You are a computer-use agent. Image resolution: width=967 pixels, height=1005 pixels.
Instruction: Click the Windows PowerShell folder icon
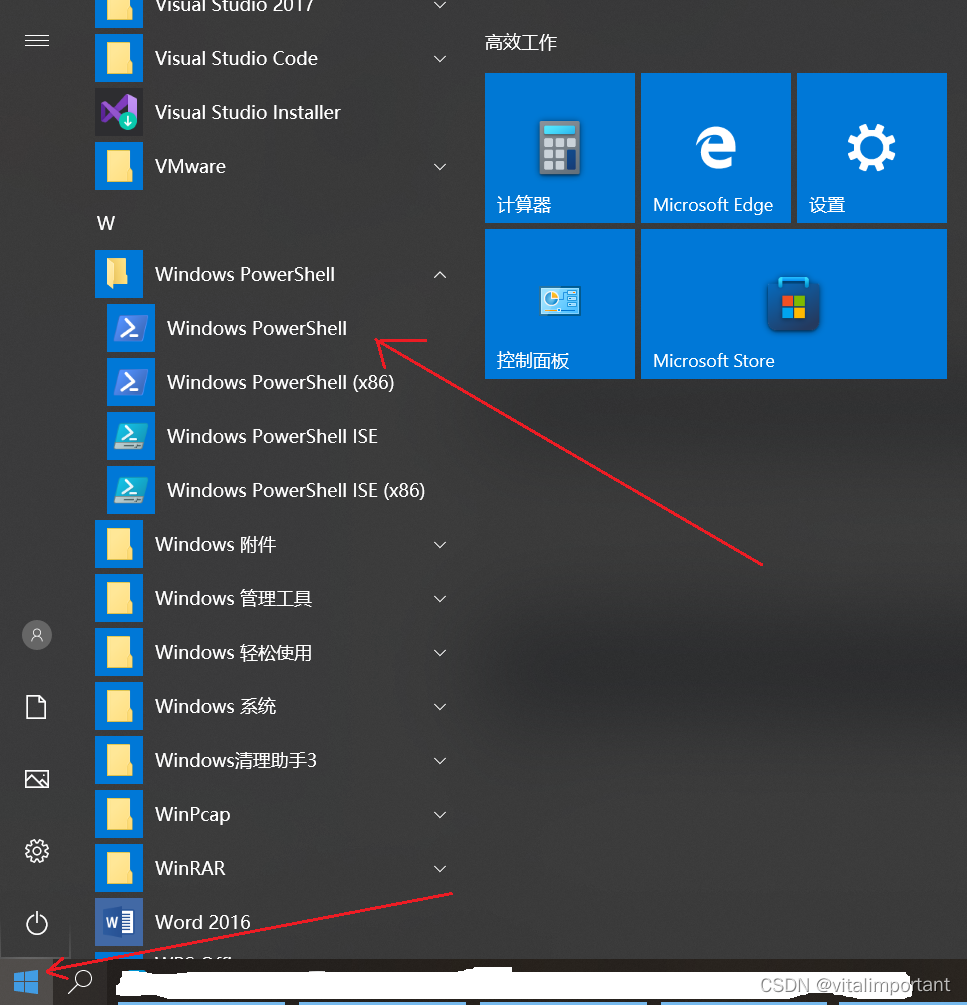pyautogui.click(x=119, y=274)
